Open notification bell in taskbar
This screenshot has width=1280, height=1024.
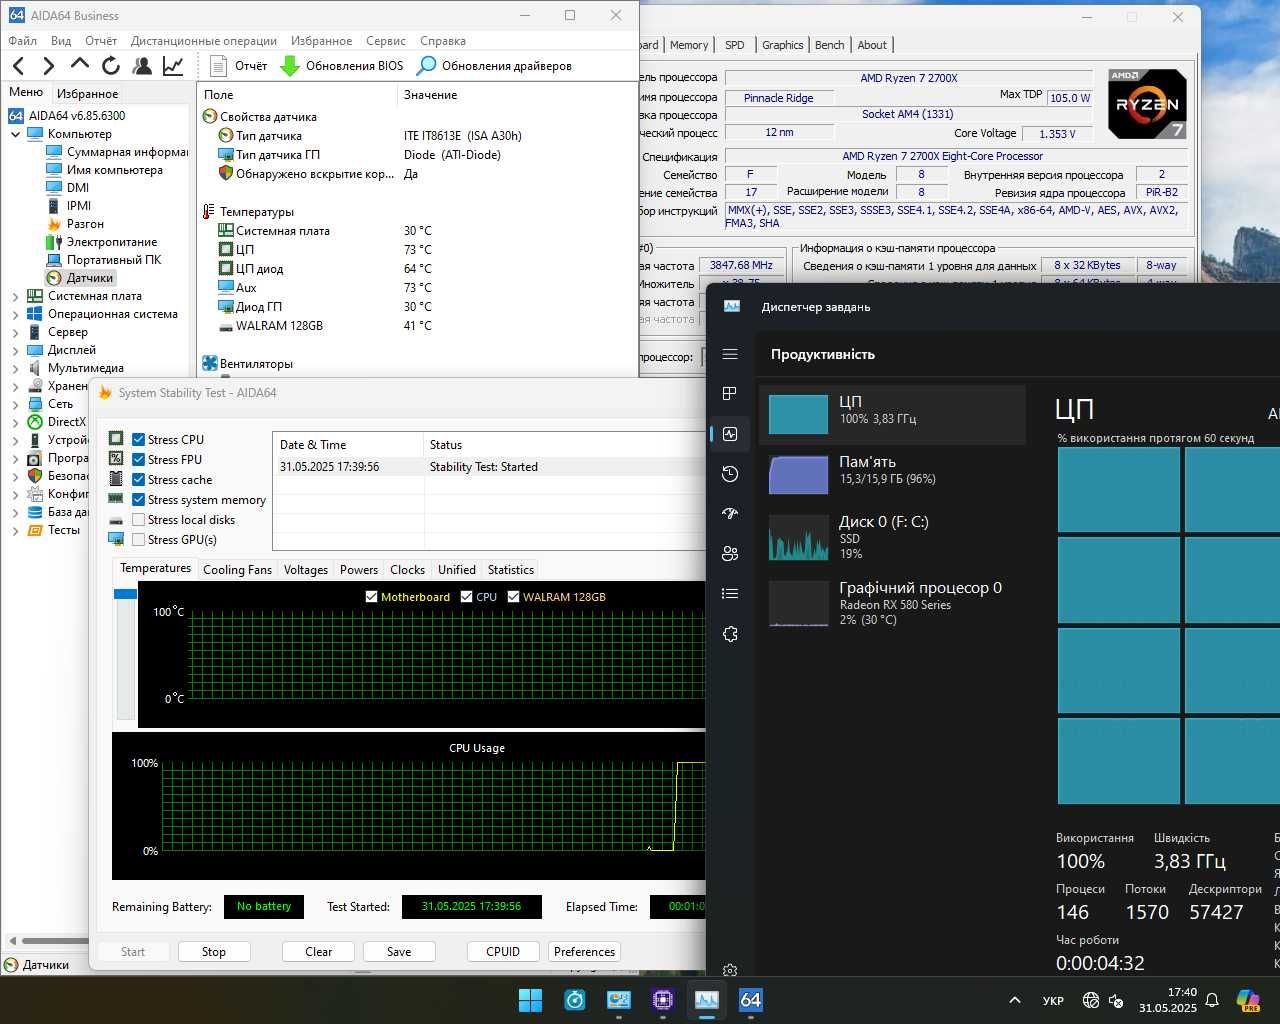pos(1212,1000)
